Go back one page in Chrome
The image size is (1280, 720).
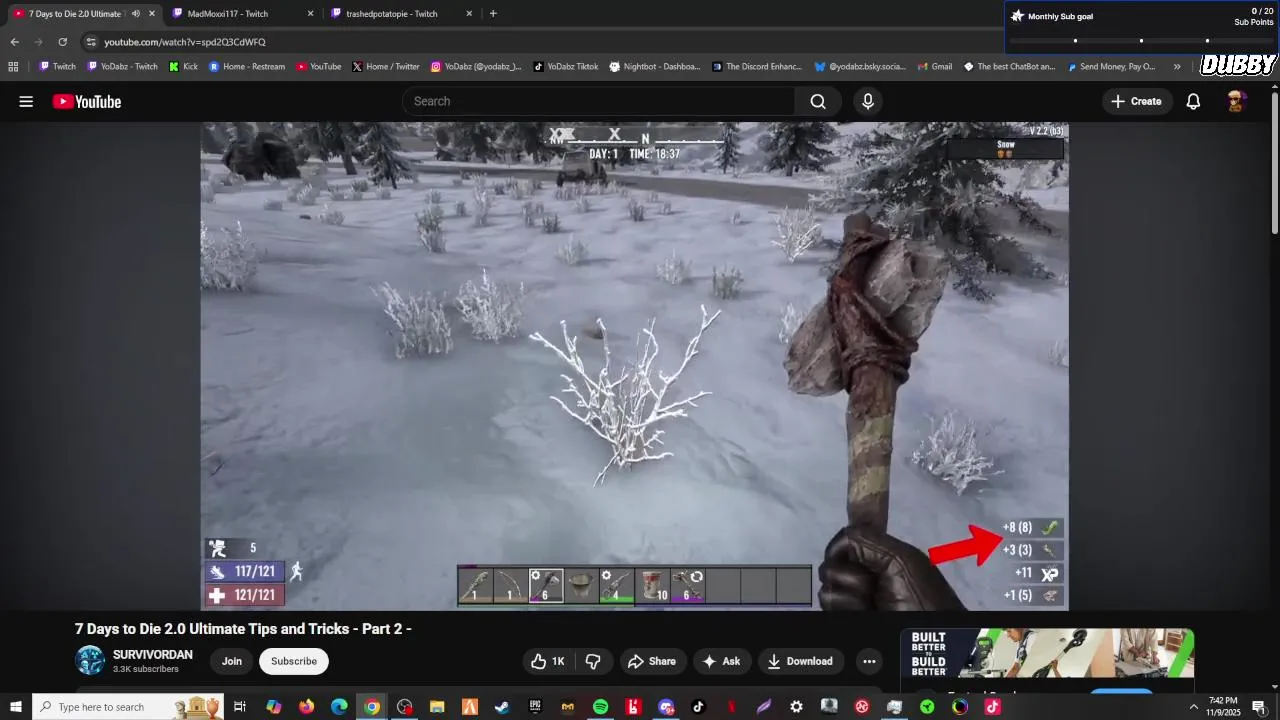pos(14,42)
